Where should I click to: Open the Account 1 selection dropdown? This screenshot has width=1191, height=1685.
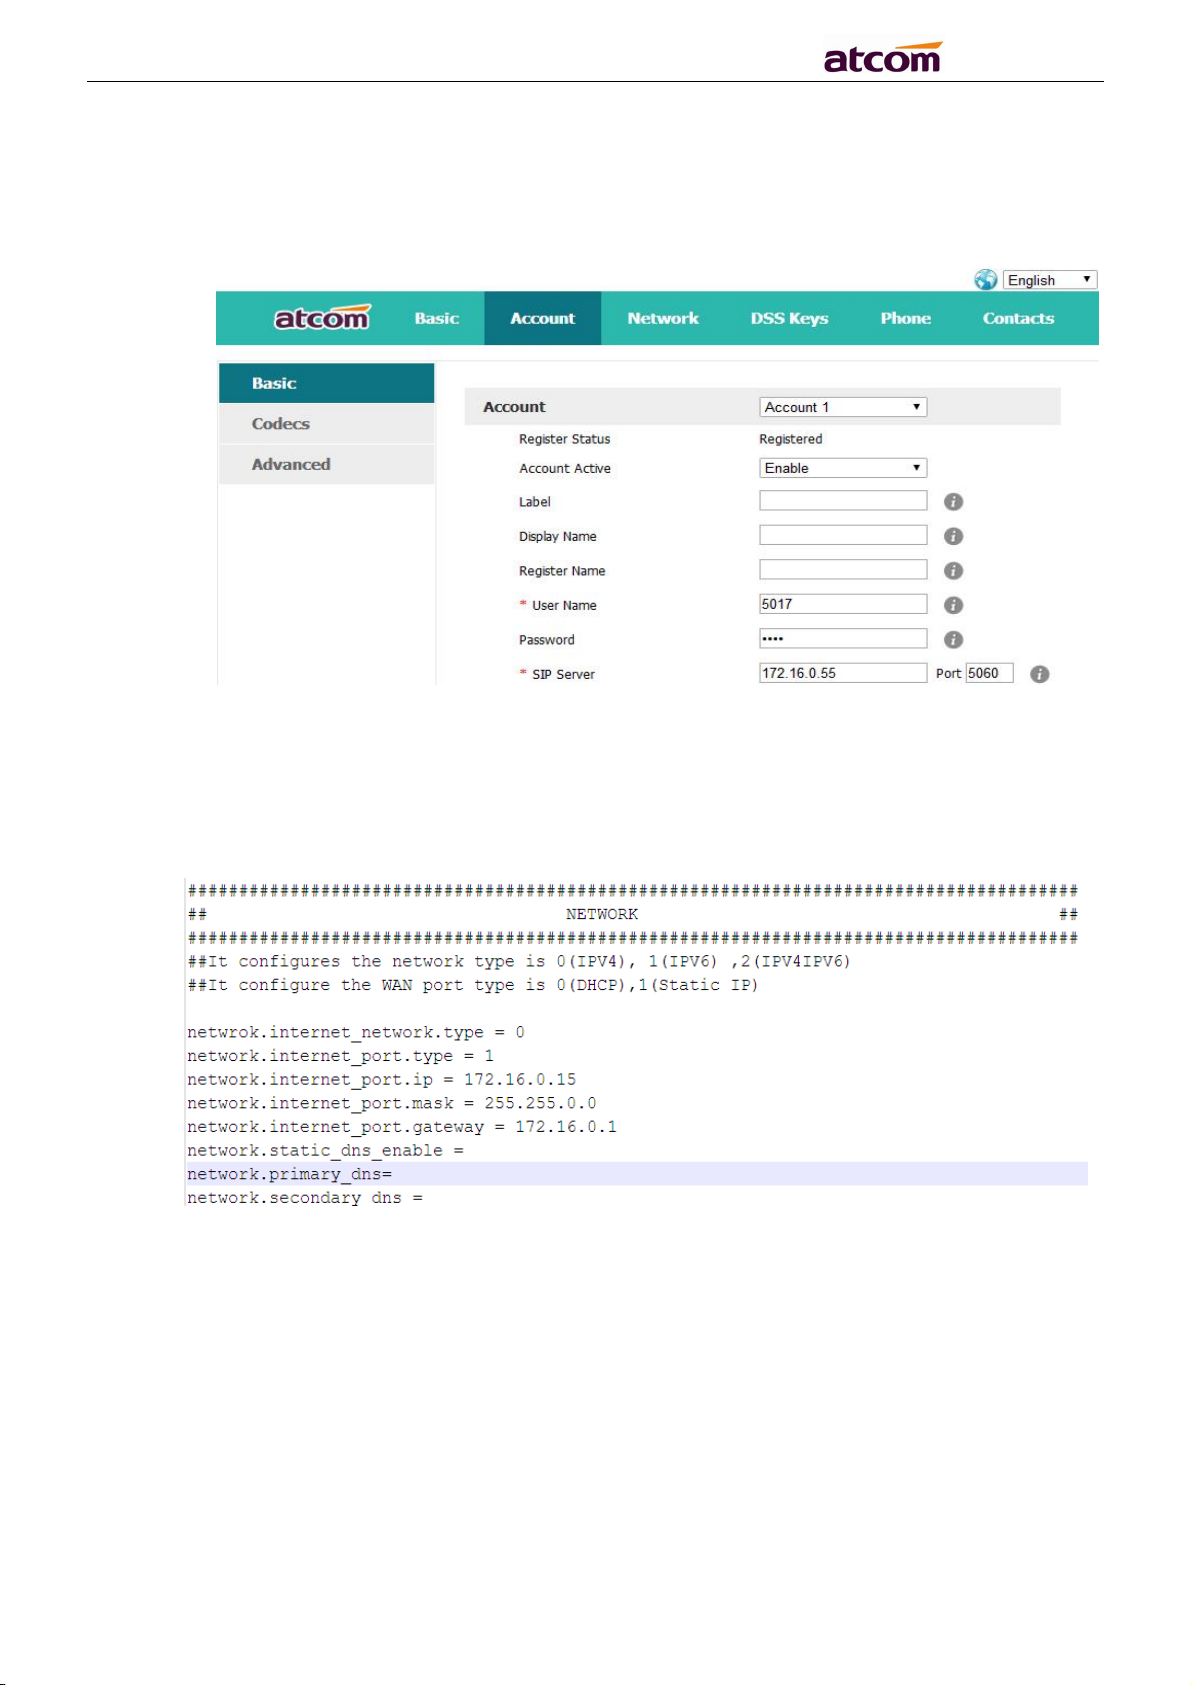(x=843, y=407)
